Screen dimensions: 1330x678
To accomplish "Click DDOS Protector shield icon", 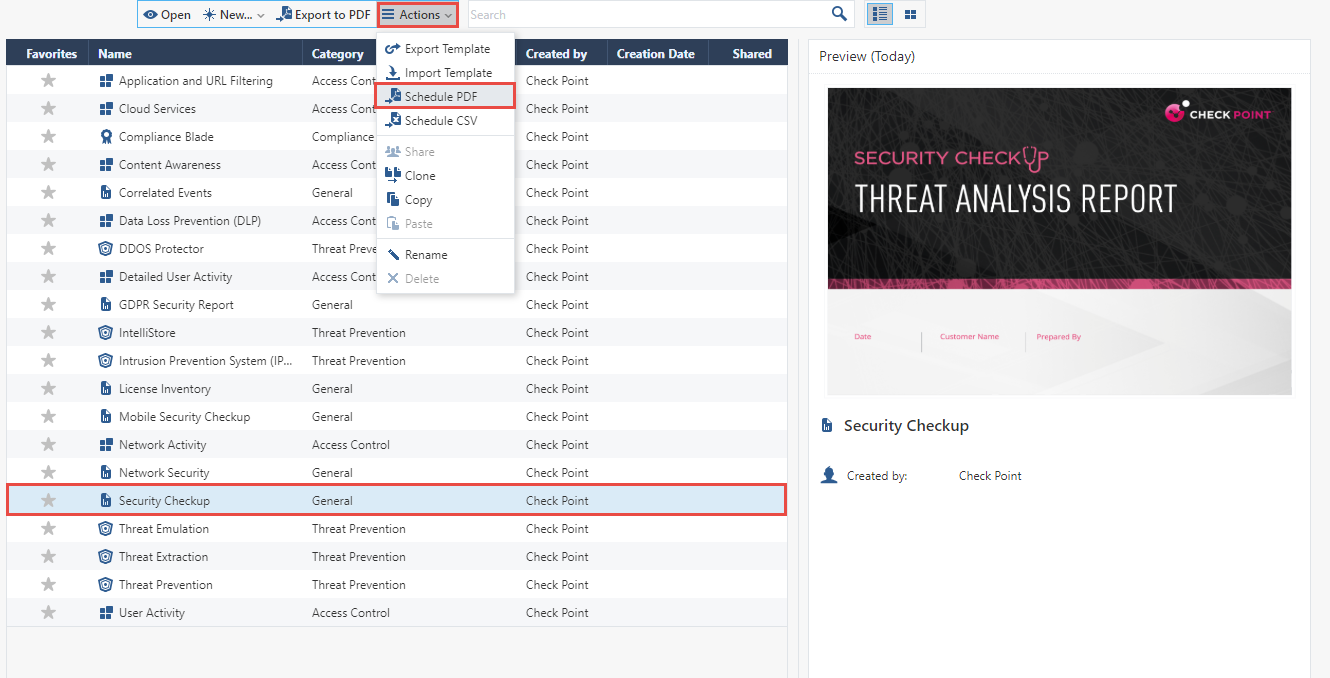I will click(106, 249).
